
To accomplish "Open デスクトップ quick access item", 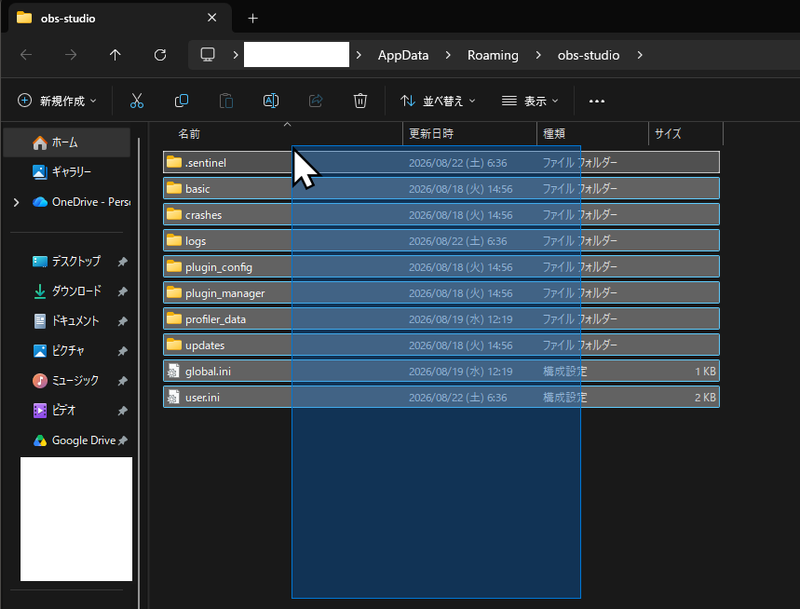I will (x=67, y=262).
